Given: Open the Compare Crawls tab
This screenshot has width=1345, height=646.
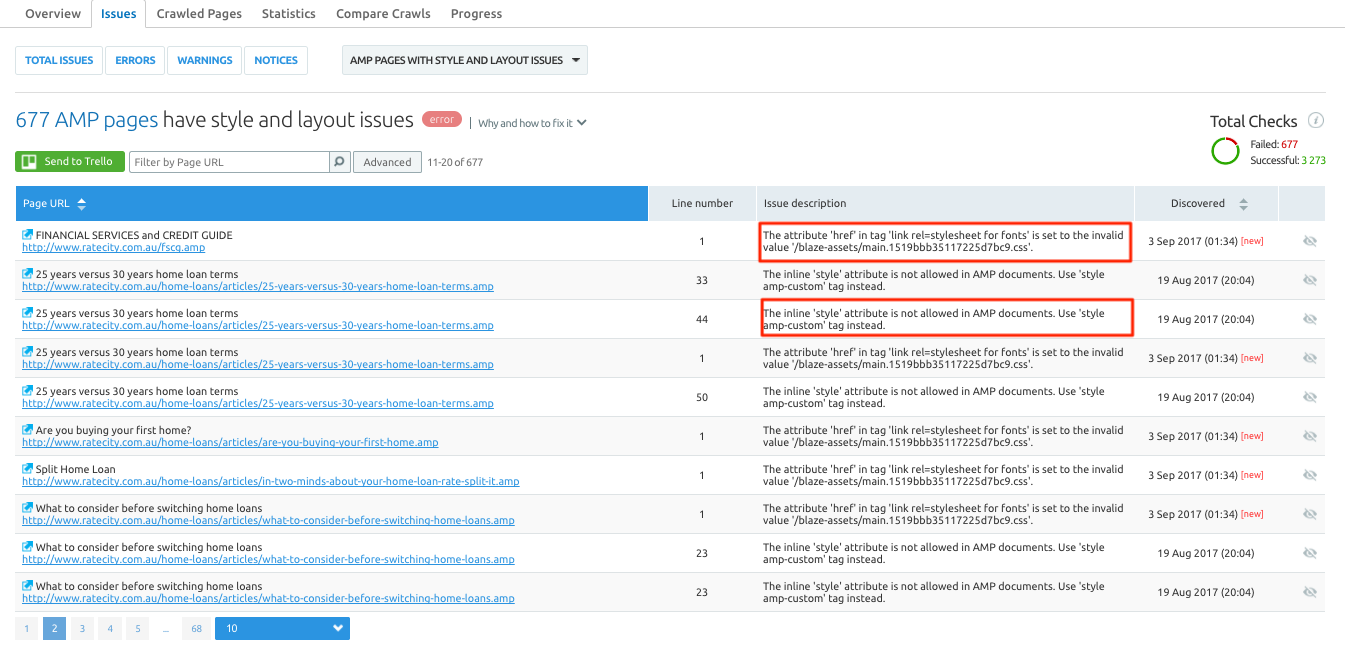Looking at the screenshot, I should point(383,14).
